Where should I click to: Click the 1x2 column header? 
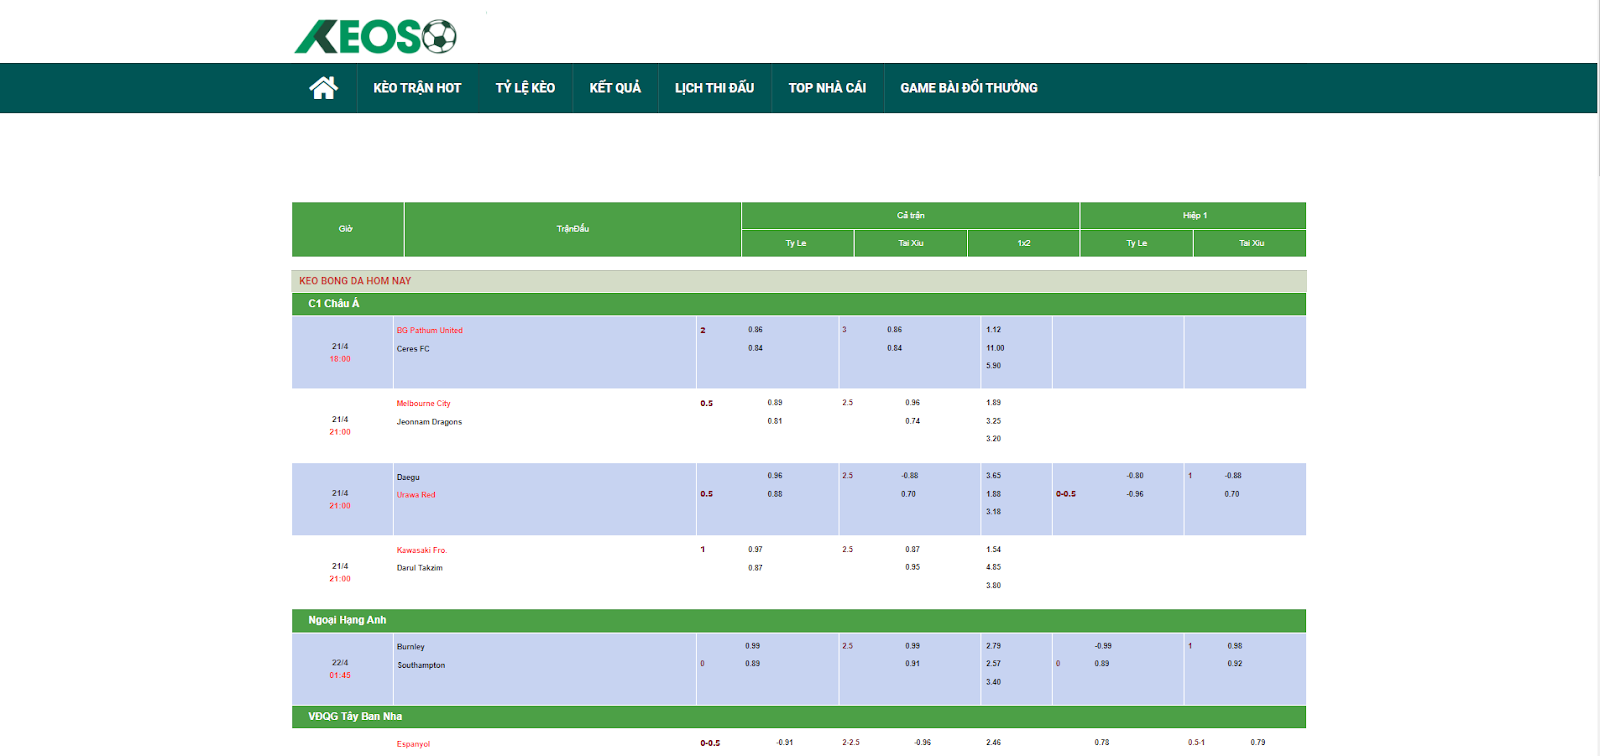click(x=1024, y=243)
